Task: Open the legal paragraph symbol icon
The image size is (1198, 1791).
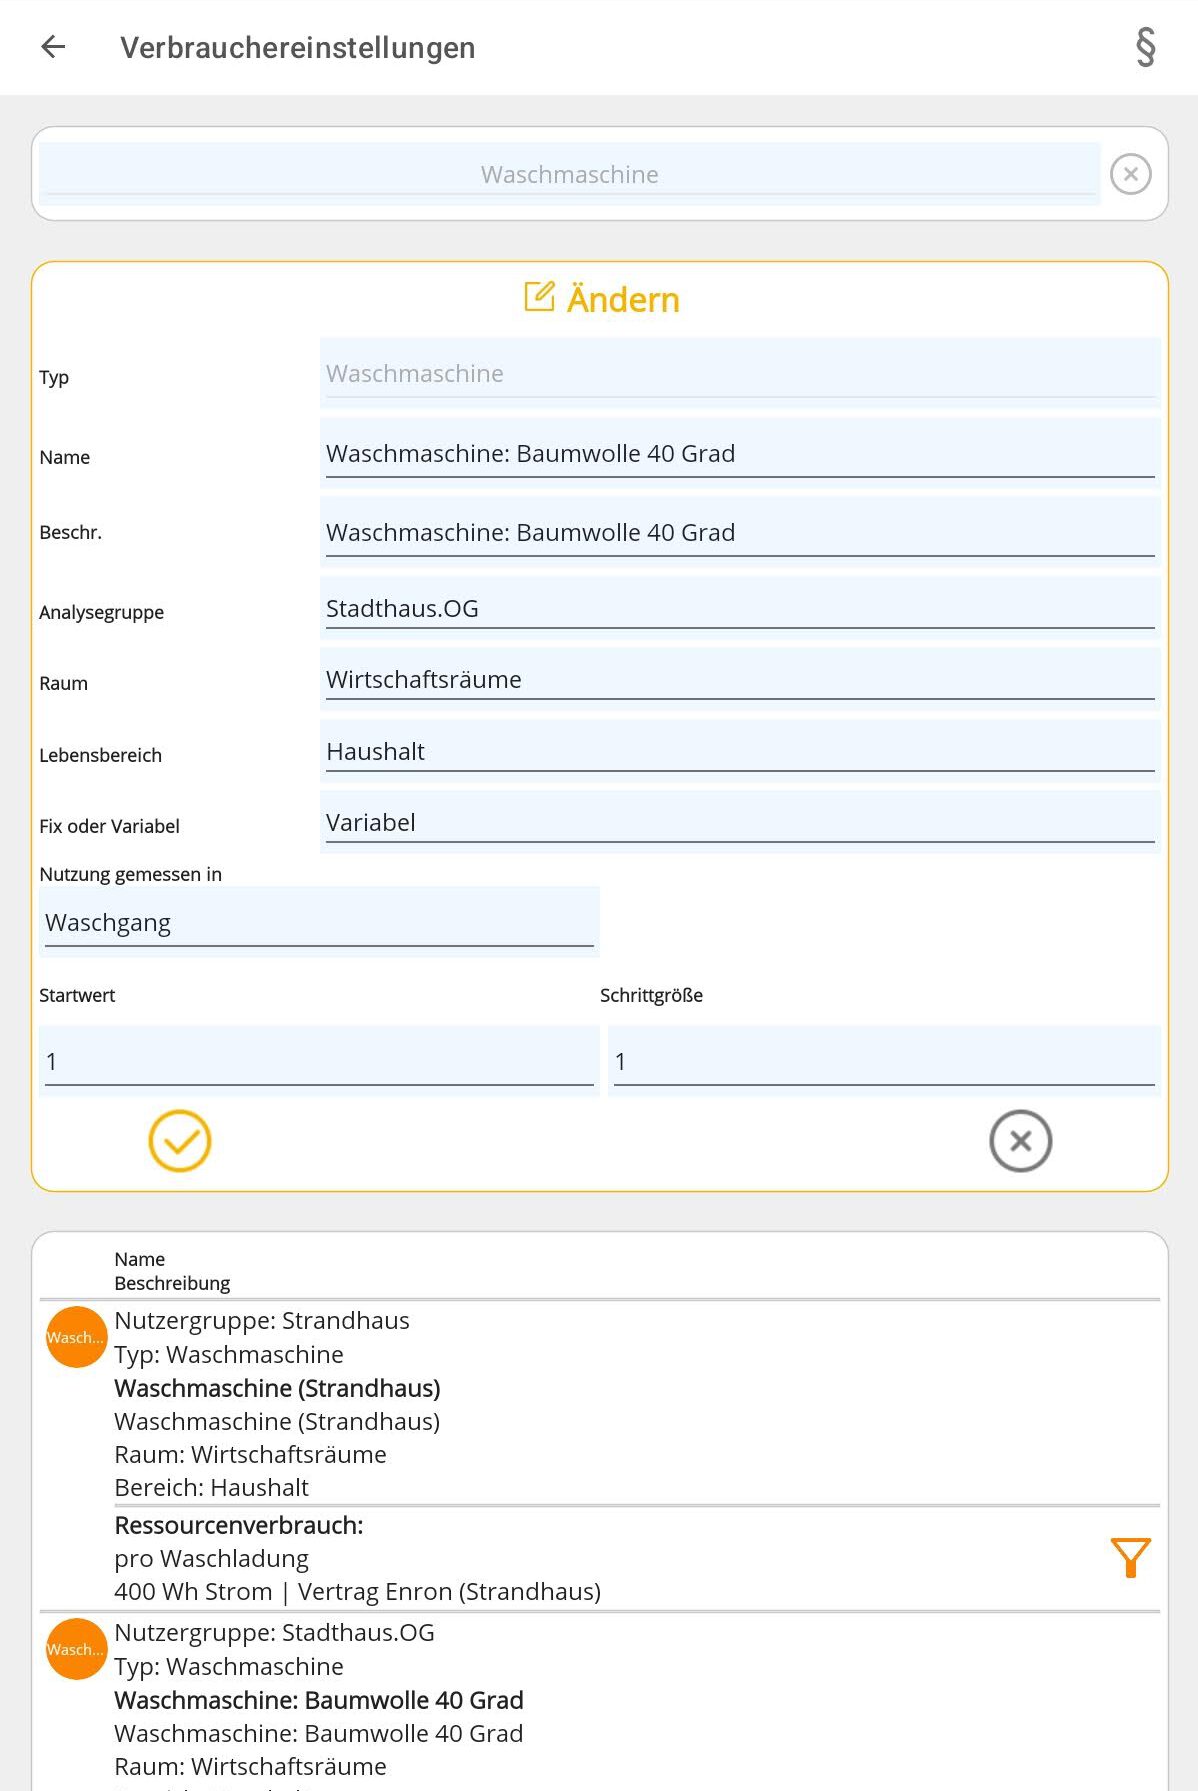Action: (x=1145, y=47)
